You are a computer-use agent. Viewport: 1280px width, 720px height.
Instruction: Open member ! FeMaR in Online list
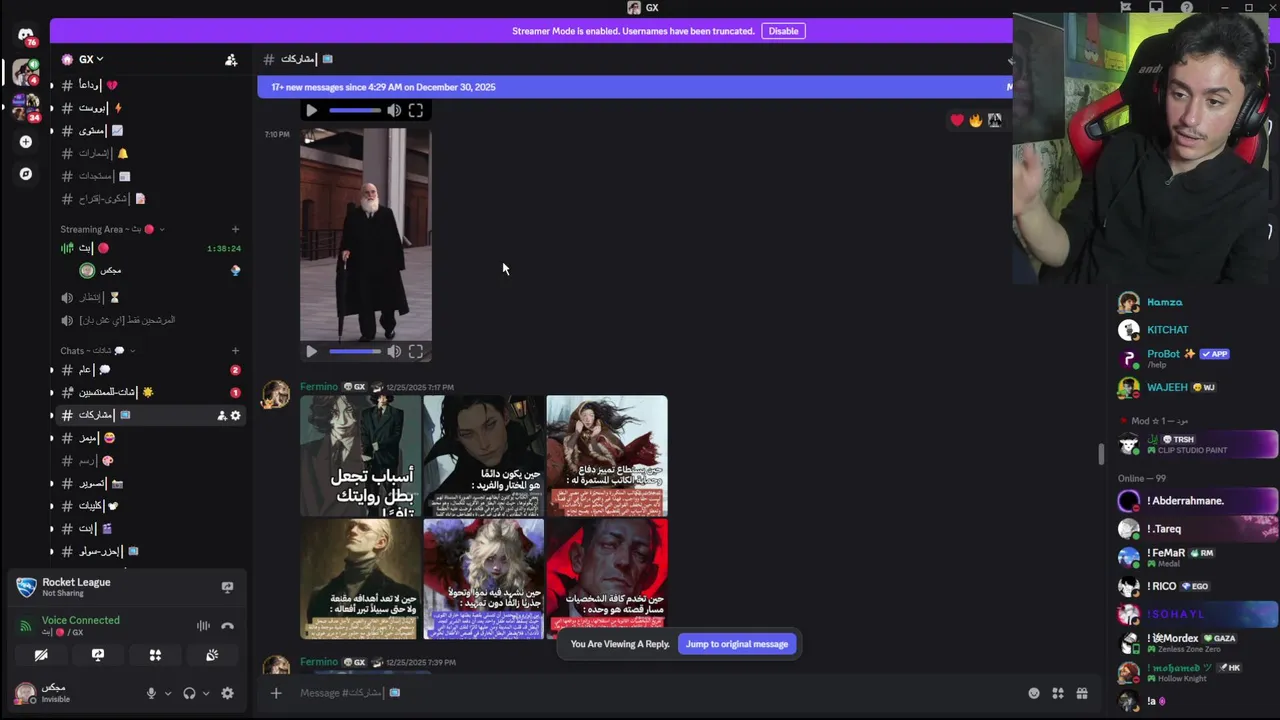[x=1198, y=557]
